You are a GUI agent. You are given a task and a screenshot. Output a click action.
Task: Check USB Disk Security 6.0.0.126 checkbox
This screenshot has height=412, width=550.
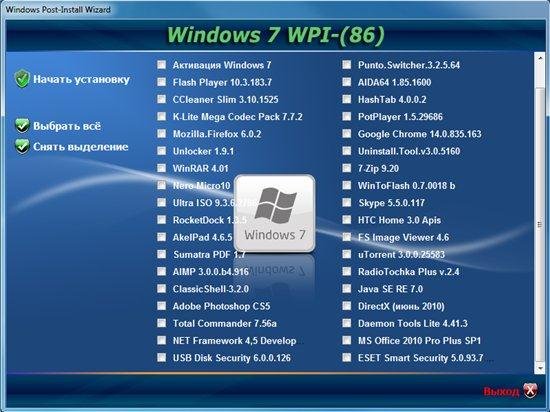pyautogui.click(x=161, y=357)
